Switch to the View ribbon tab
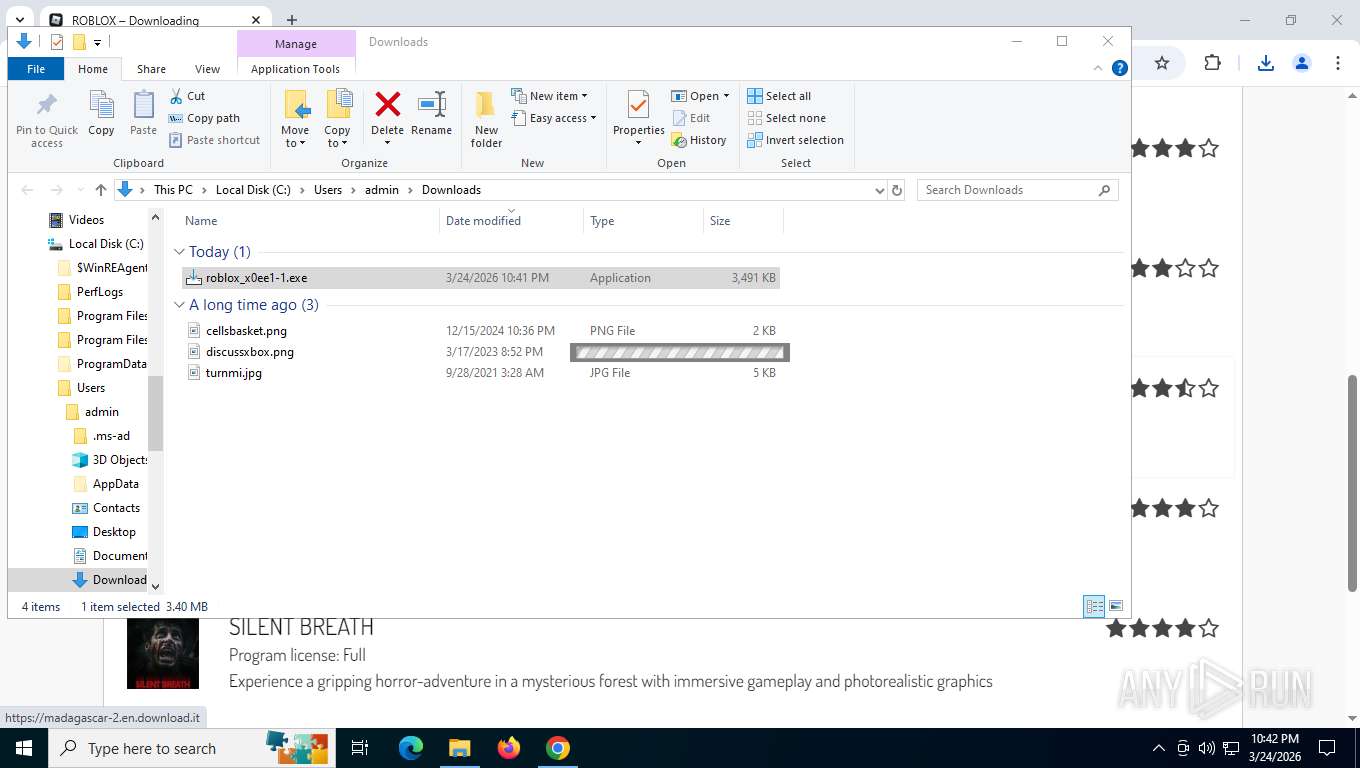The image size is (1360, 768). 207,69
